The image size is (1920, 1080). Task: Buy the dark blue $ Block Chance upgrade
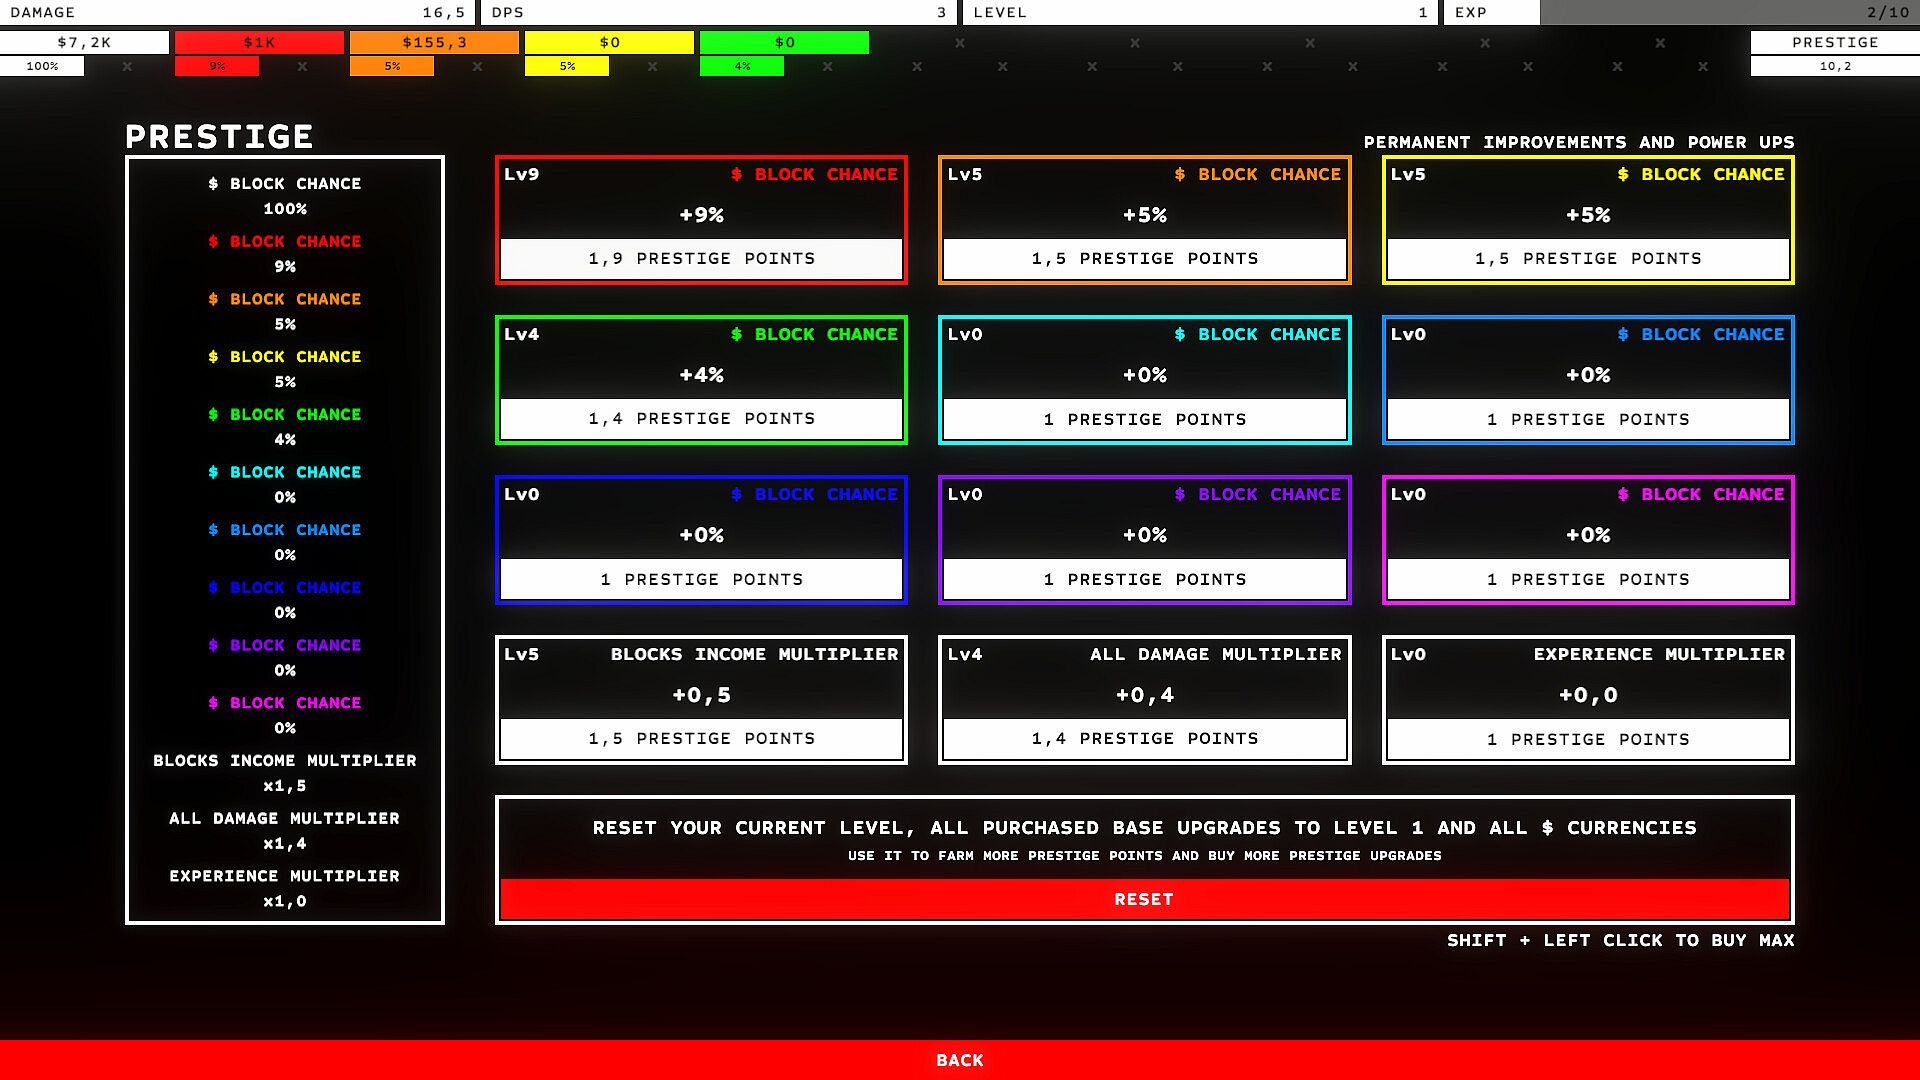pyautogui.click(x=701, y=579)
